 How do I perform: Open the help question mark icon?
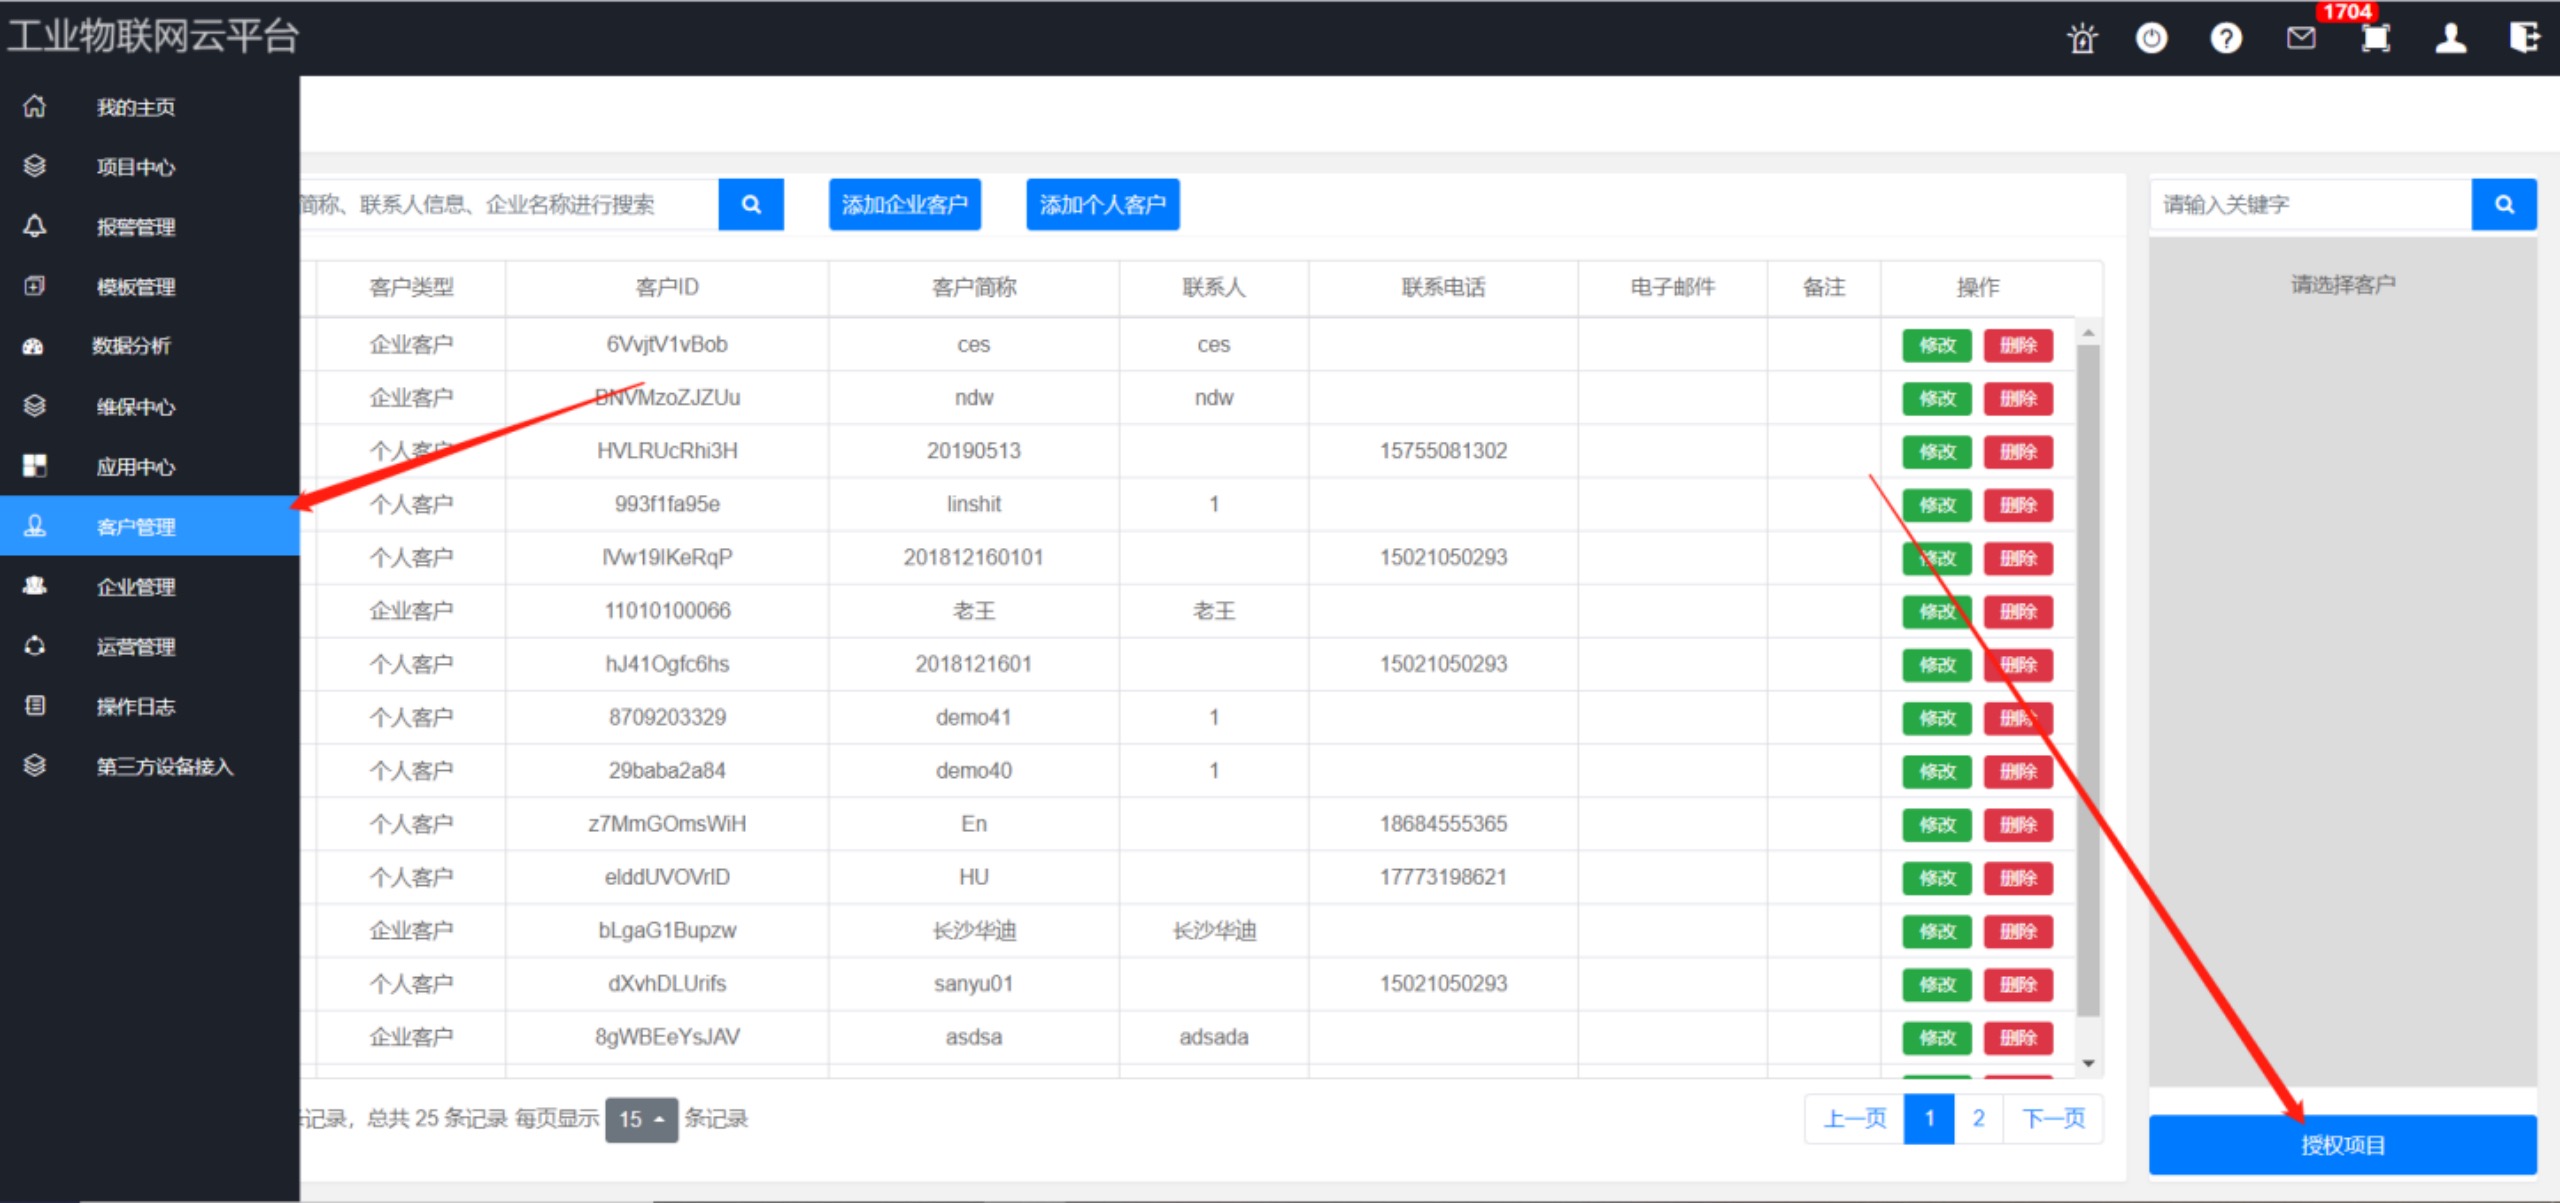coord(2226,39)
